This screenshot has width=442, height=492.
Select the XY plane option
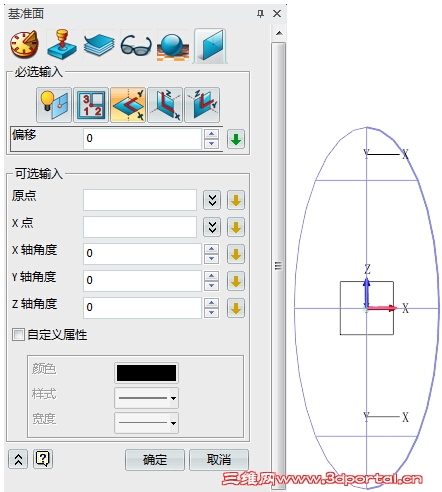tap(128, 105)
